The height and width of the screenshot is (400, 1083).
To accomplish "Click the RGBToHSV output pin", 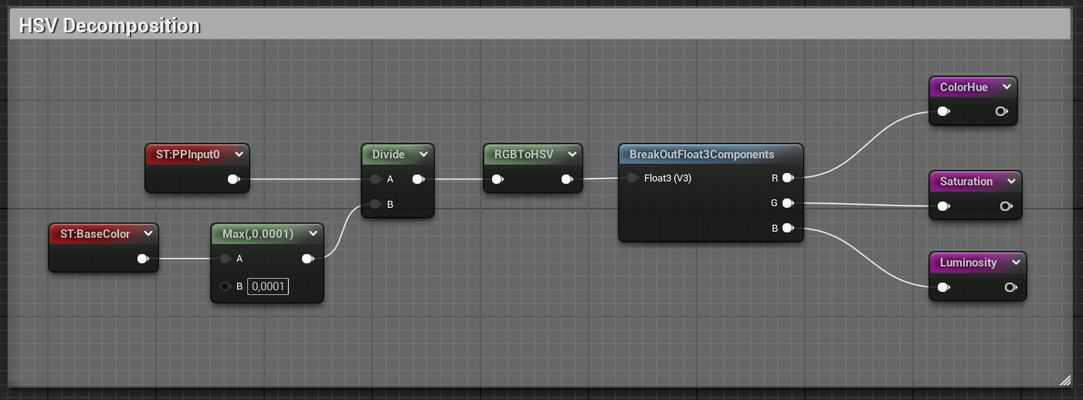I will [567, 180].
